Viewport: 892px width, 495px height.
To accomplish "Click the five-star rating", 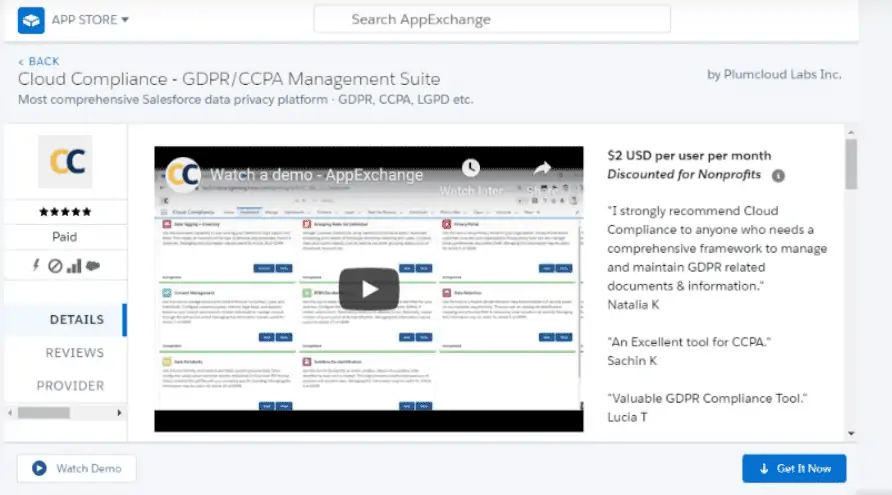I will (65, 212).
